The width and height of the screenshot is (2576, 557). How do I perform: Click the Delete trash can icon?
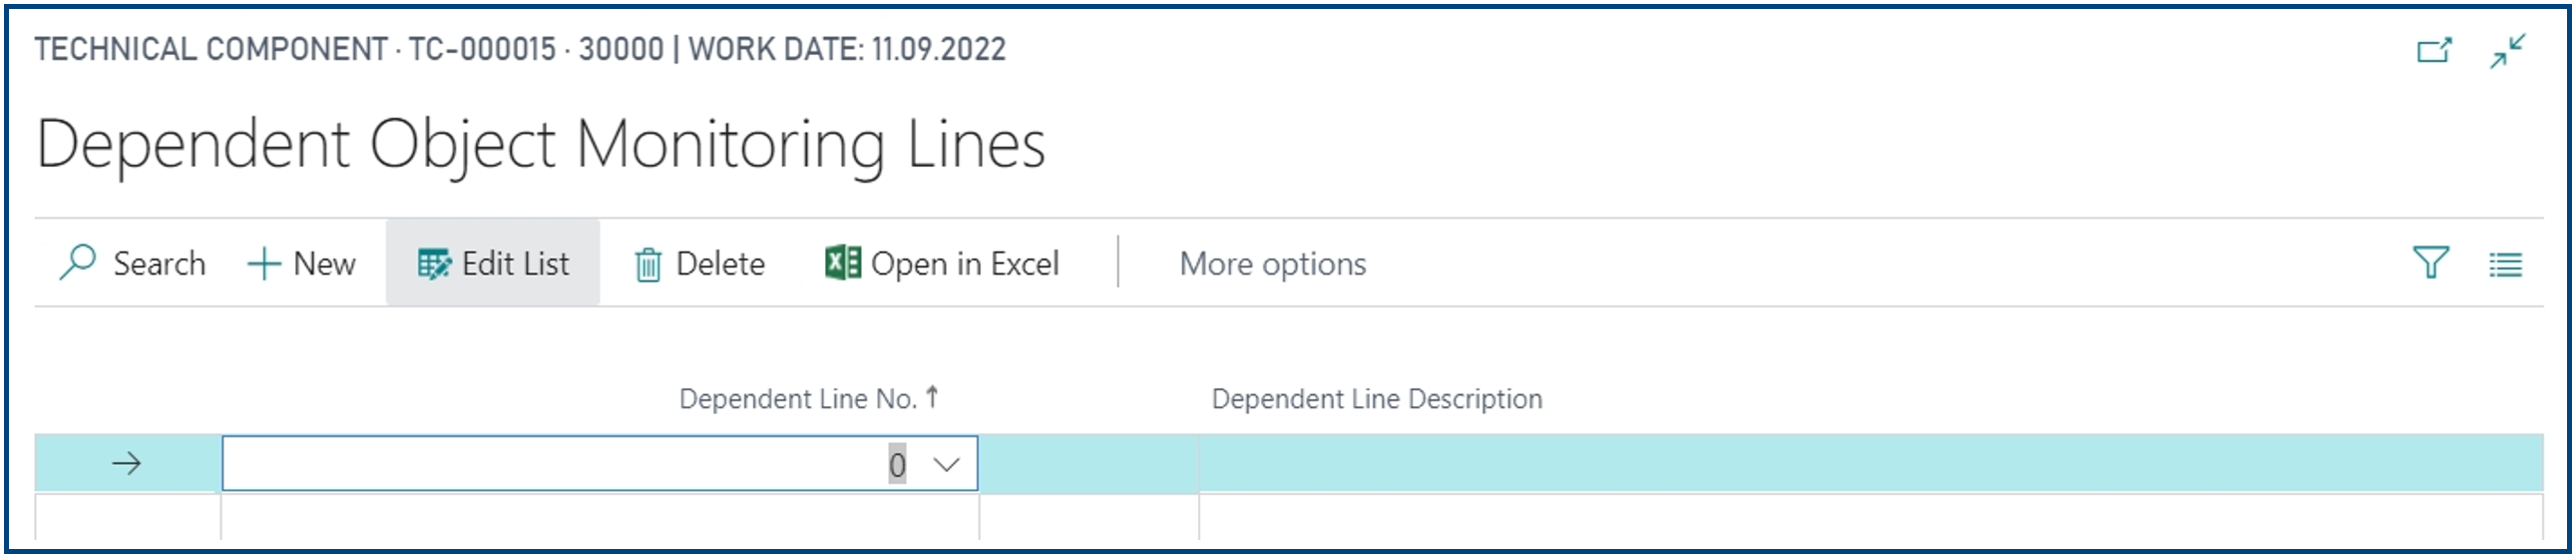tap(648, 265)
